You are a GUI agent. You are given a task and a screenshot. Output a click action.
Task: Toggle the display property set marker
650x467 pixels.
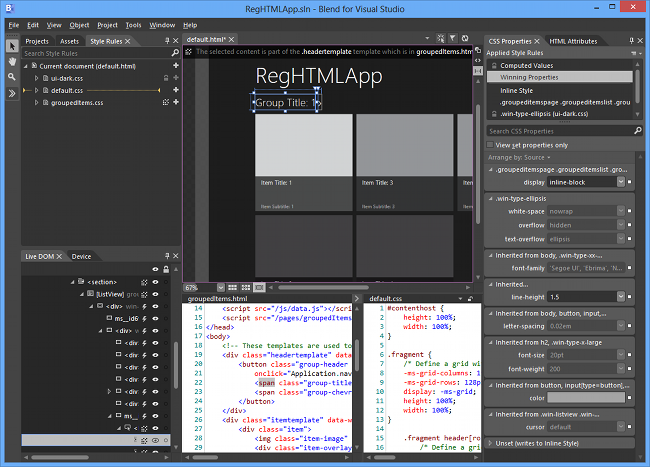[x=629, y=182]
